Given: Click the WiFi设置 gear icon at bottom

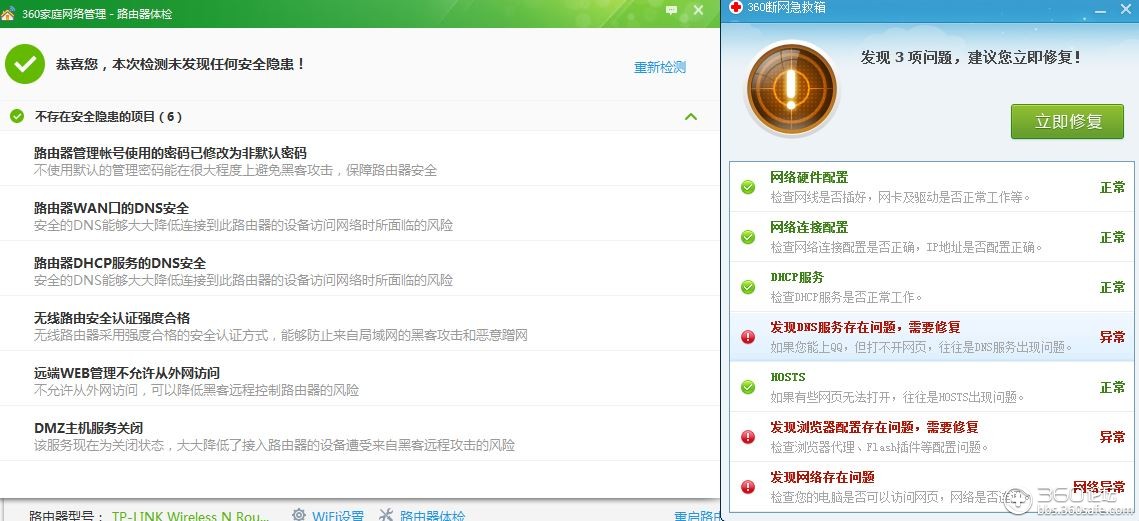Looking at the screenshot, I should 299,514.
